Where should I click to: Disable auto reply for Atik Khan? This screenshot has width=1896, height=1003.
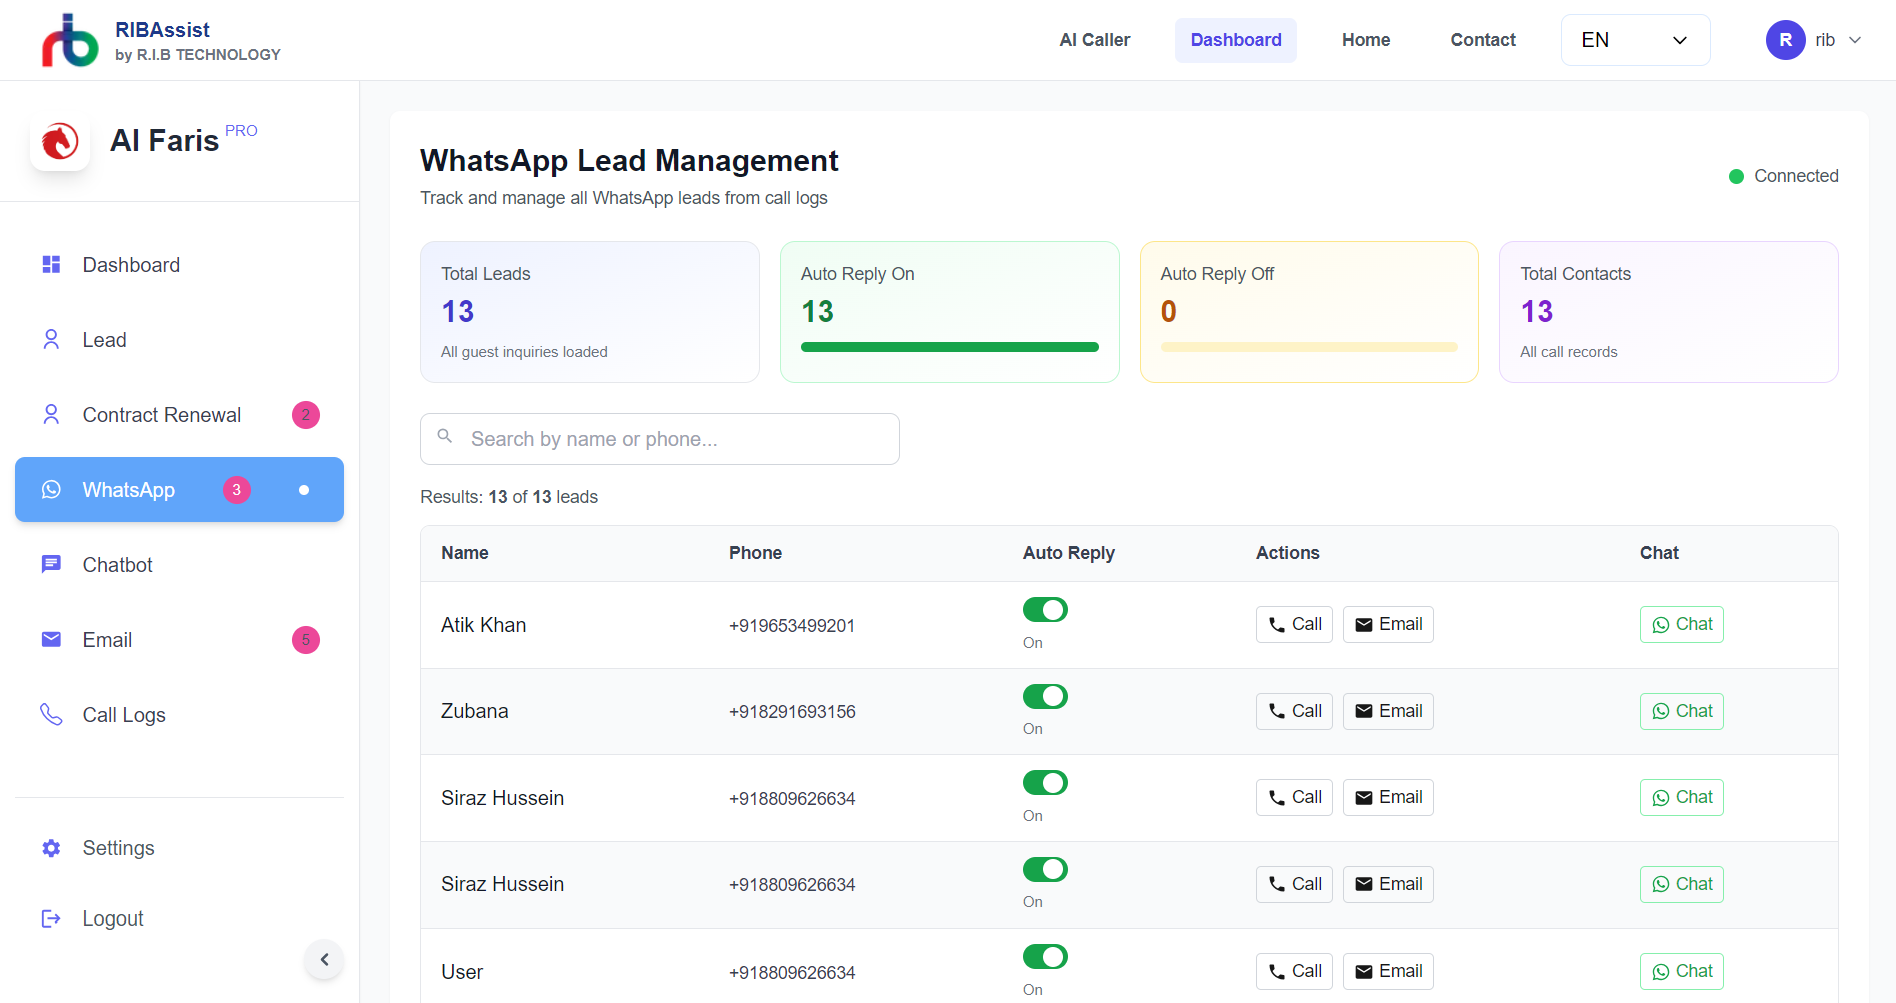(1045, 610)
